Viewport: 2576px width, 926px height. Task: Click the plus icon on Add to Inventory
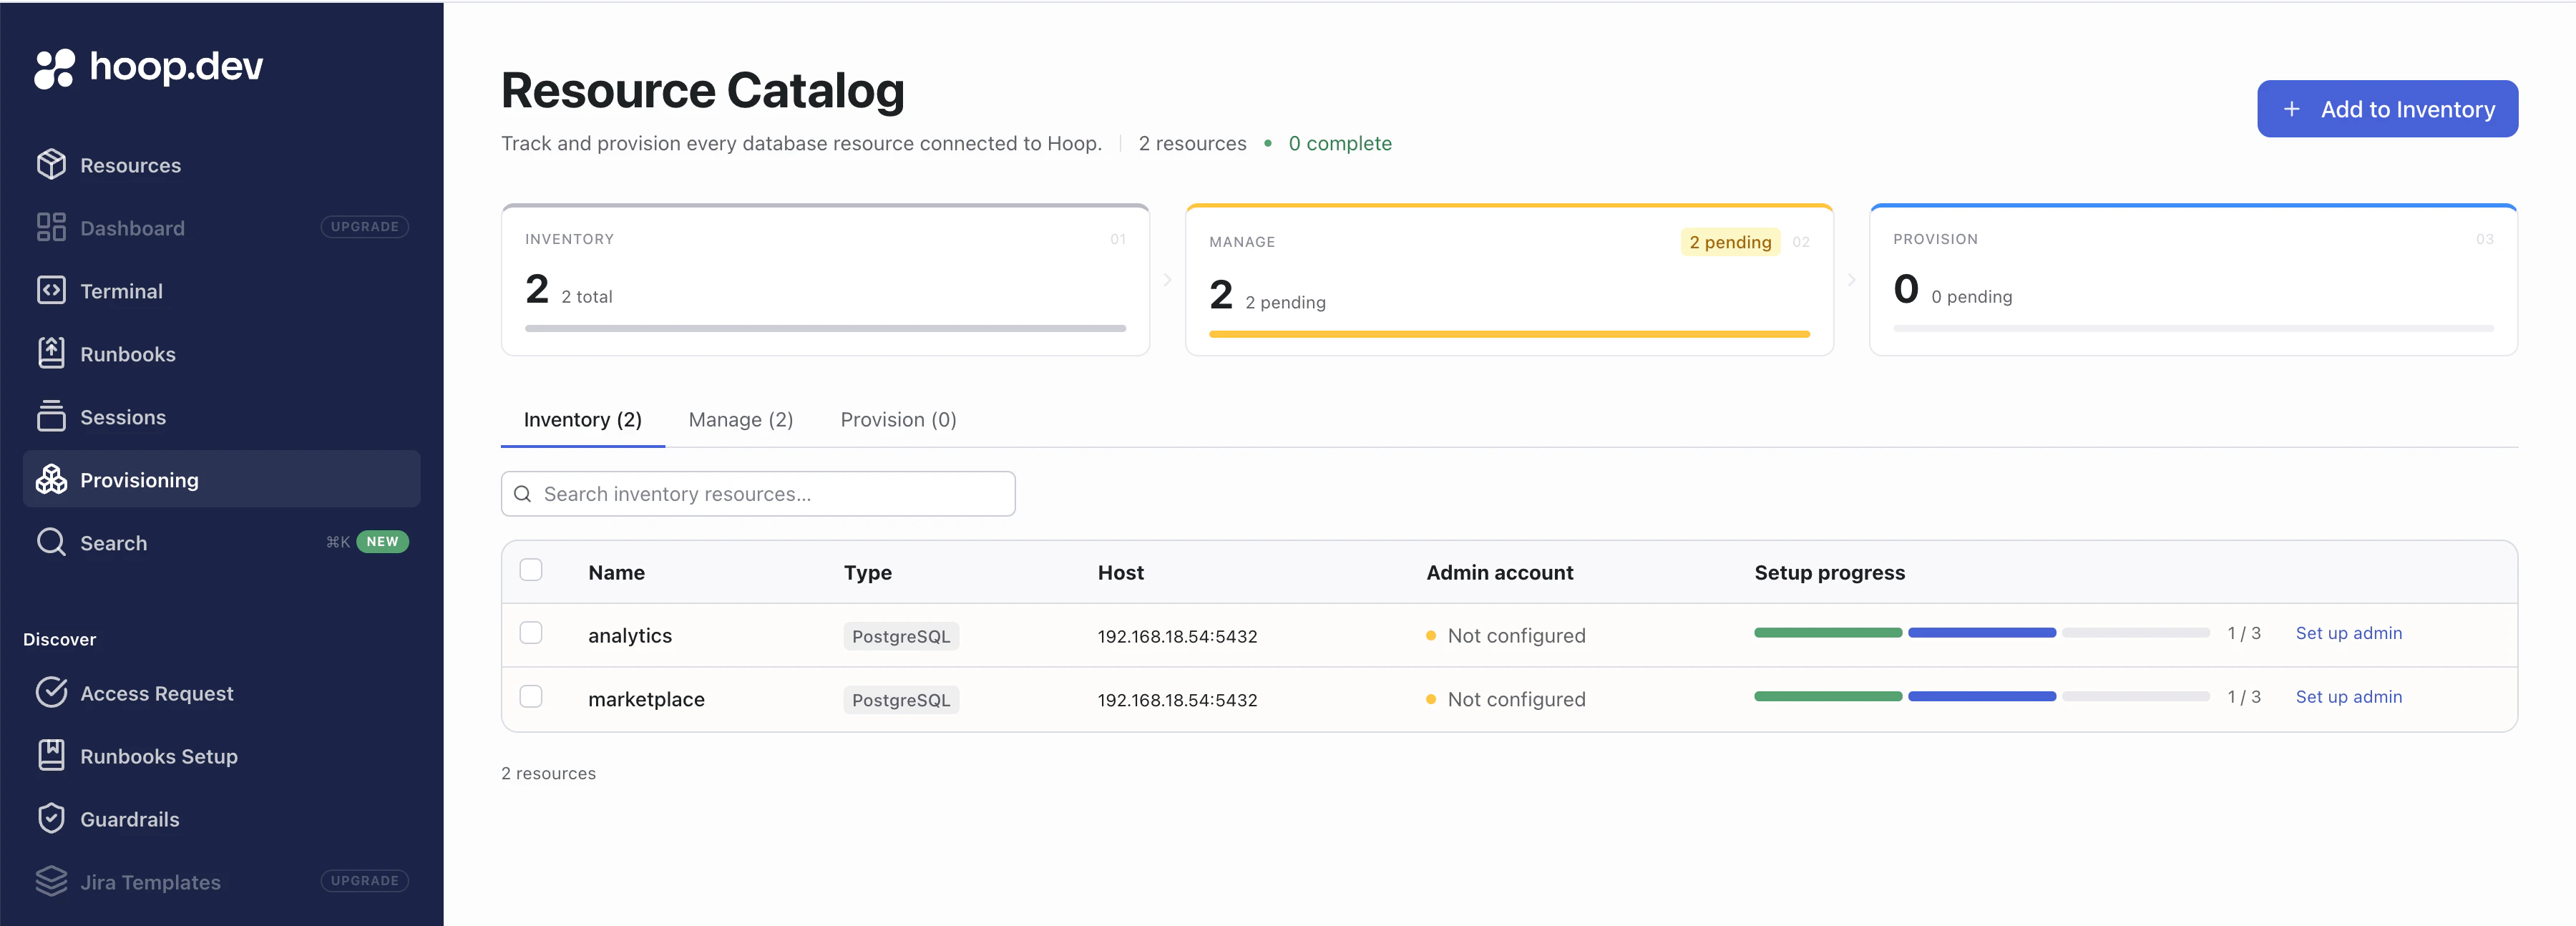tap(2292, 109)
